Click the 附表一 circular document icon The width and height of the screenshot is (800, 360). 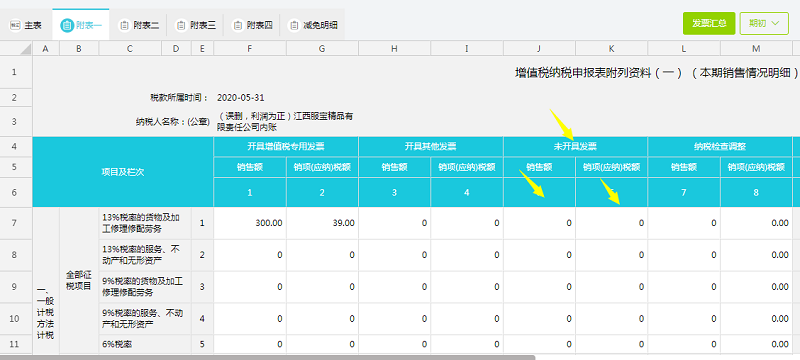tap(67, 25)
